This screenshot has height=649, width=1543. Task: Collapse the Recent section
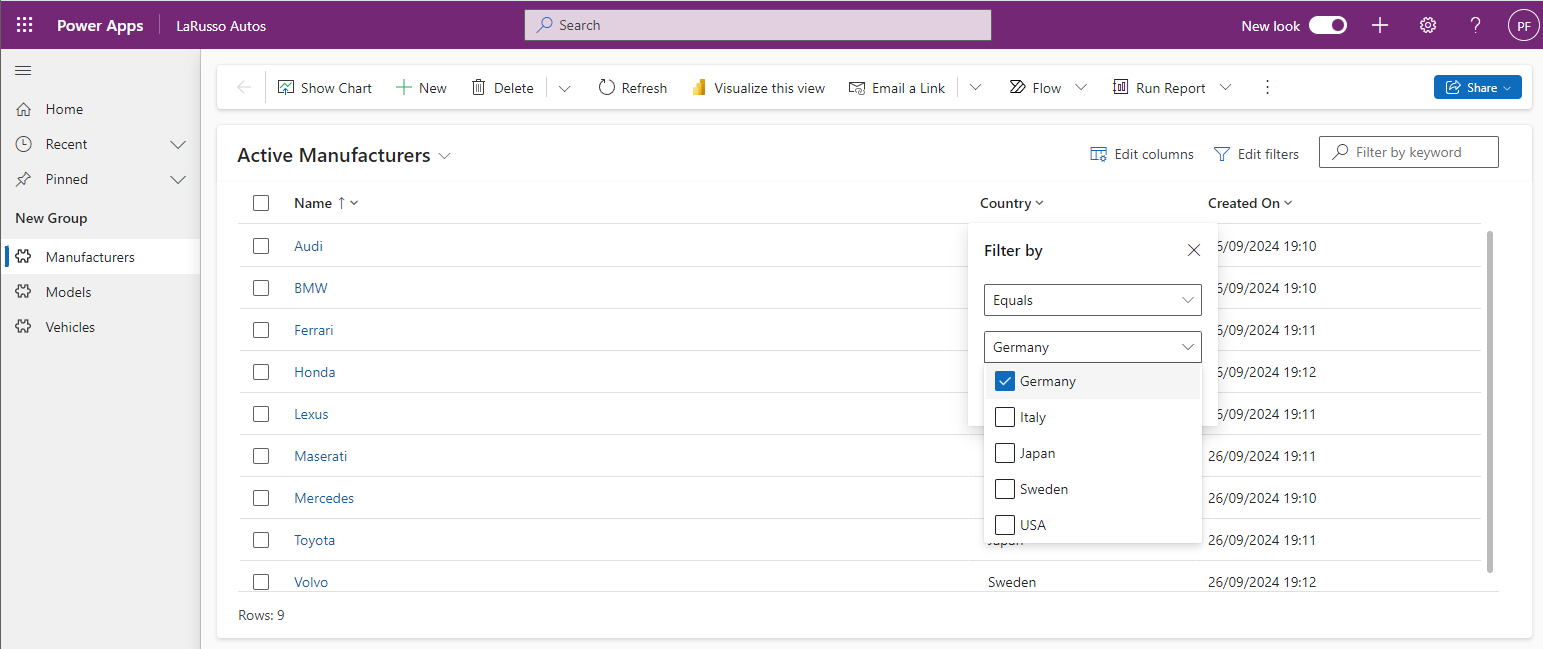pyautogui.click(x=178, y=143)
